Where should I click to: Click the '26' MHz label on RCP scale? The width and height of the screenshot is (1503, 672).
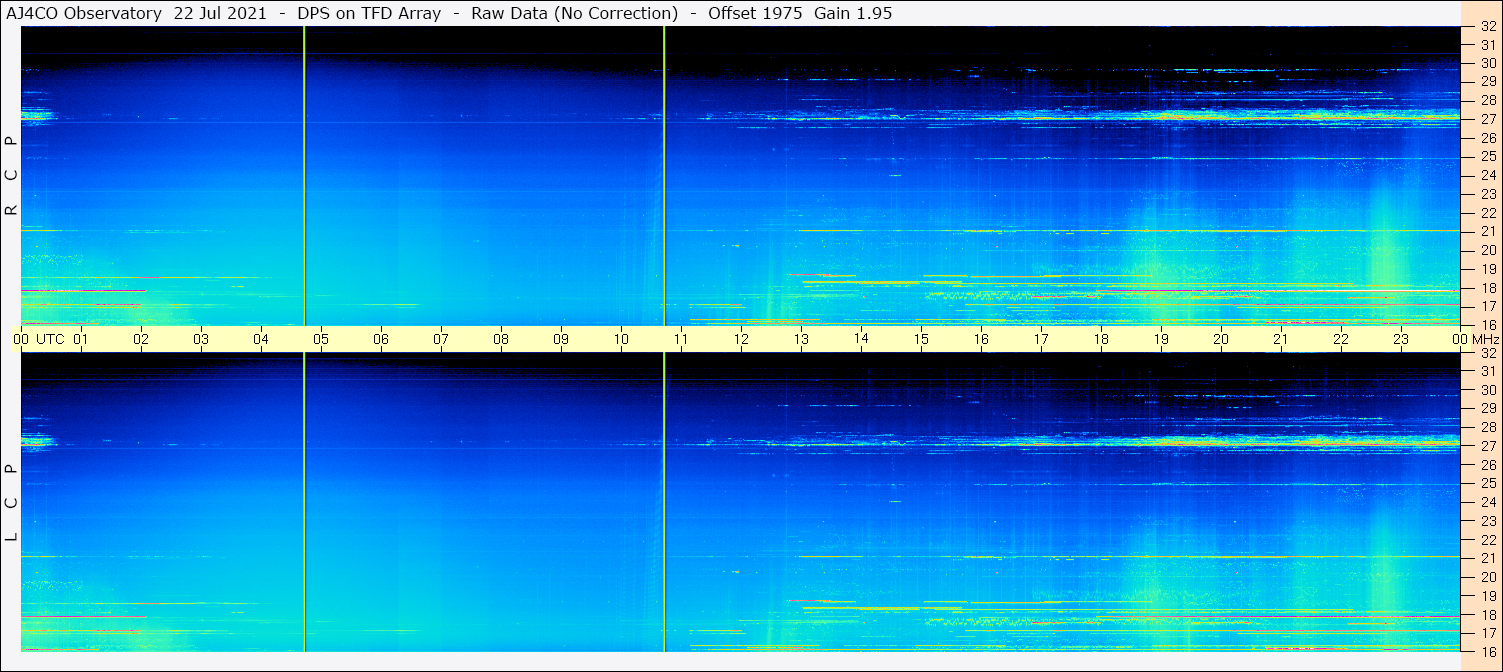click(x=1488, y=138)
